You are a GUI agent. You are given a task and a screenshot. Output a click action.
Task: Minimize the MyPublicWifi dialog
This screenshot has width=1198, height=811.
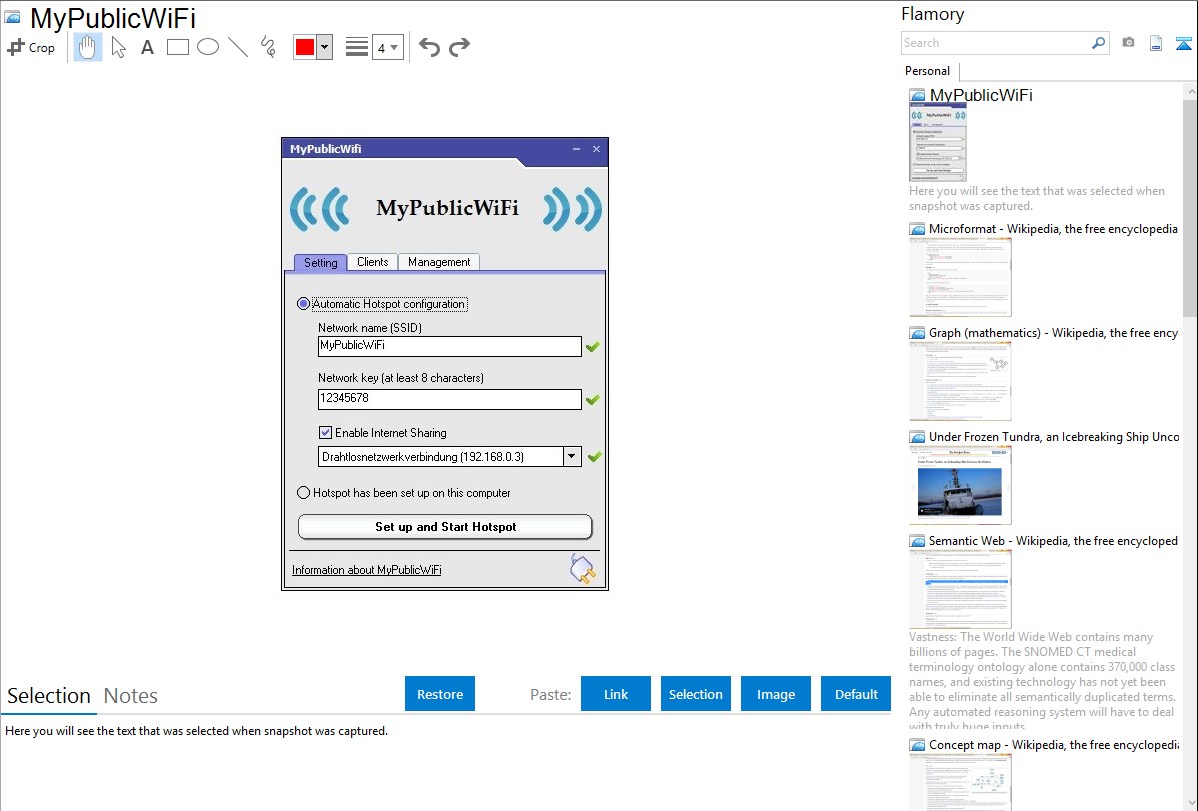click(576, 149)
